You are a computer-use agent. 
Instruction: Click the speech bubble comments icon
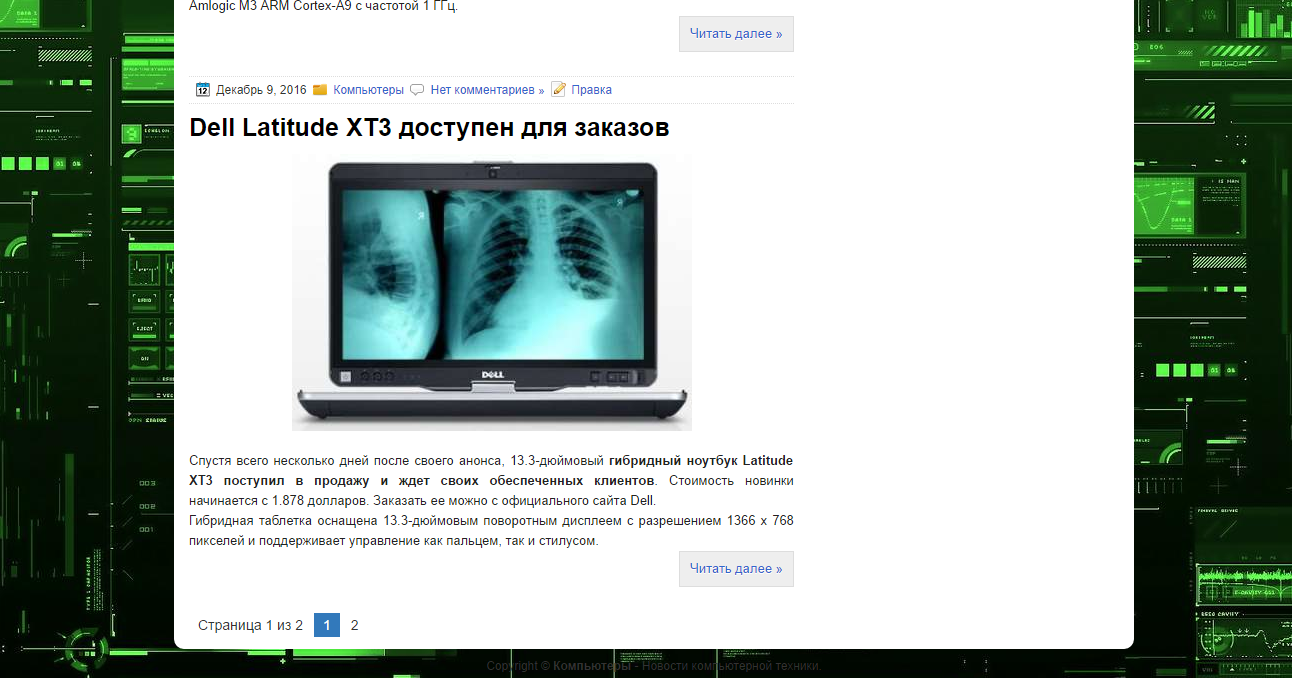coord(417,90)
